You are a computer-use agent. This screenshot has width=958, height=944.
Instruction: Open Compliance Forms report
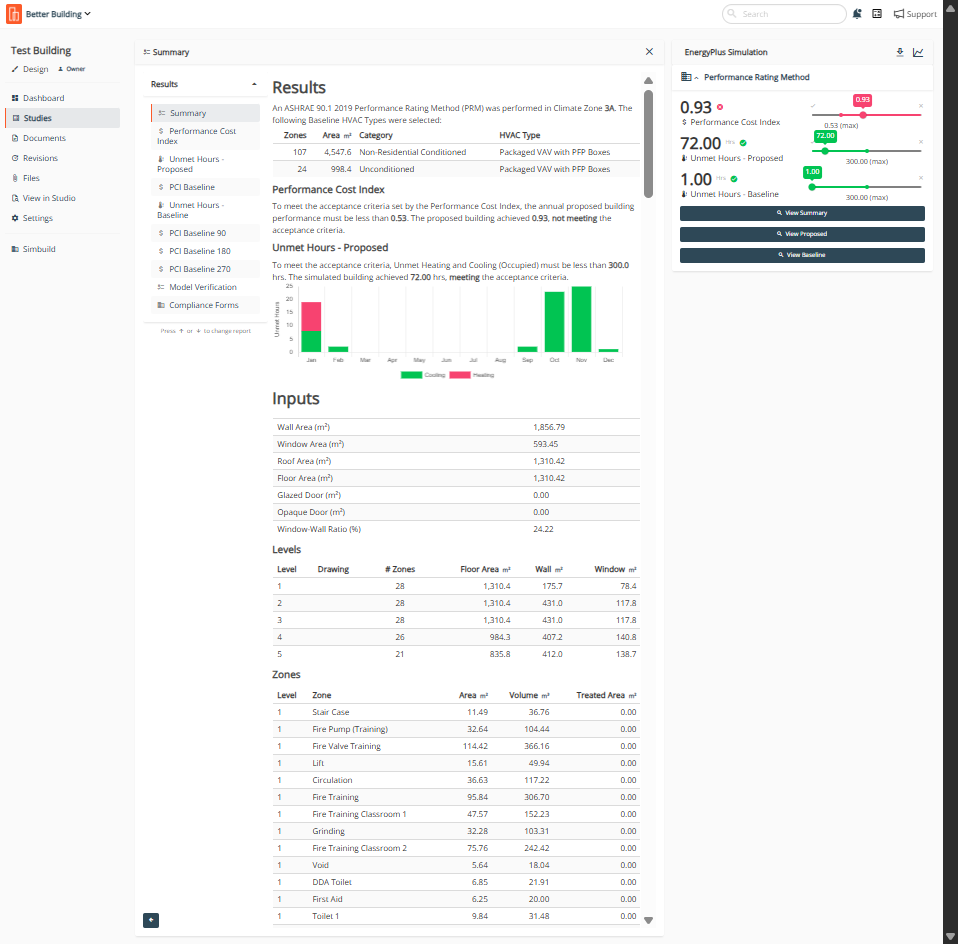tap(205, 305)
